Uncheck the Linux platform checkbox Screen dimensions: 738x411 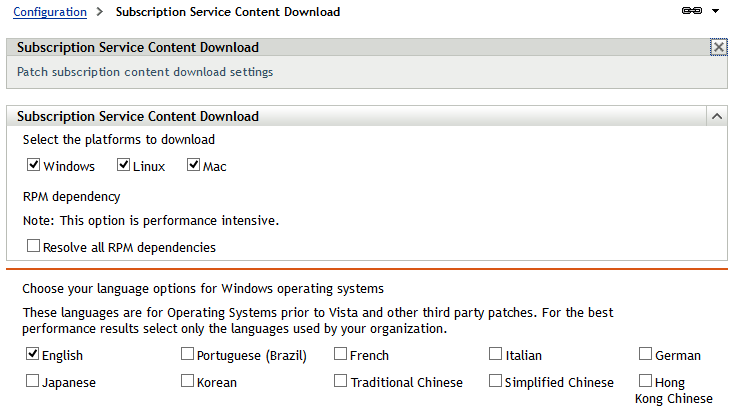point(124,165)
